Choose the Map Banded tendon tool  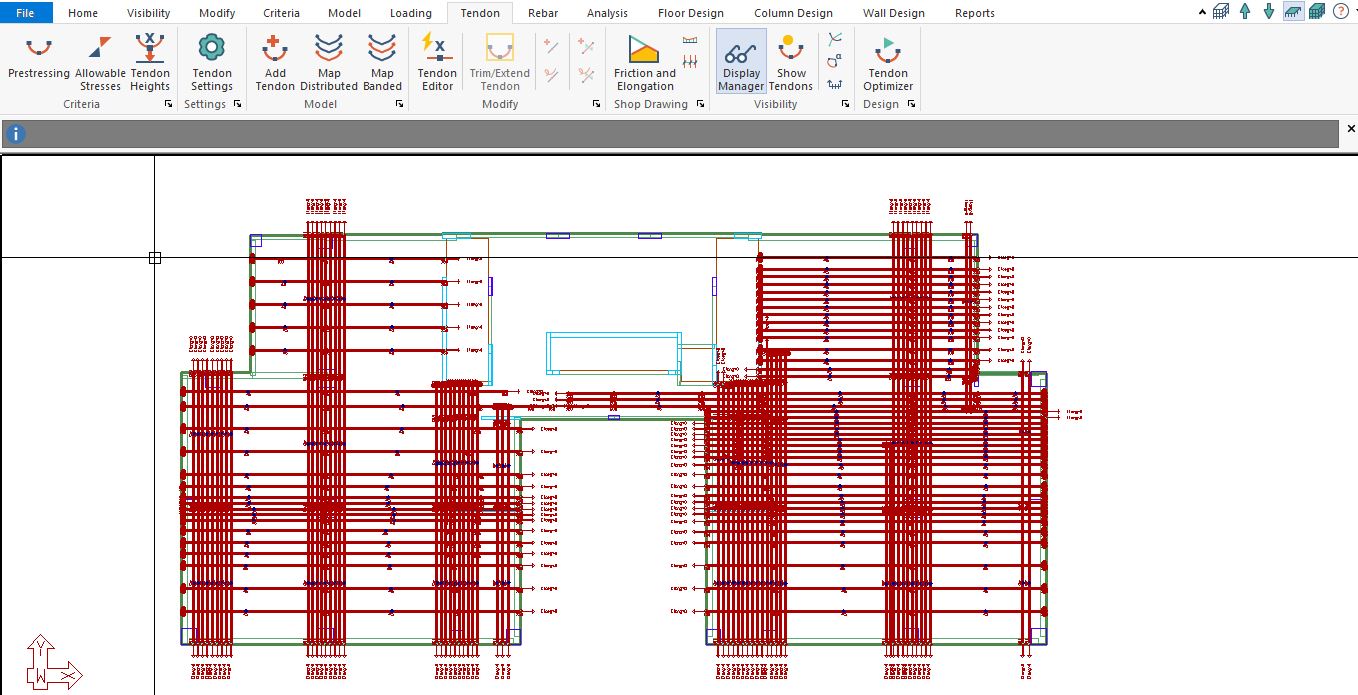[382, 60]
